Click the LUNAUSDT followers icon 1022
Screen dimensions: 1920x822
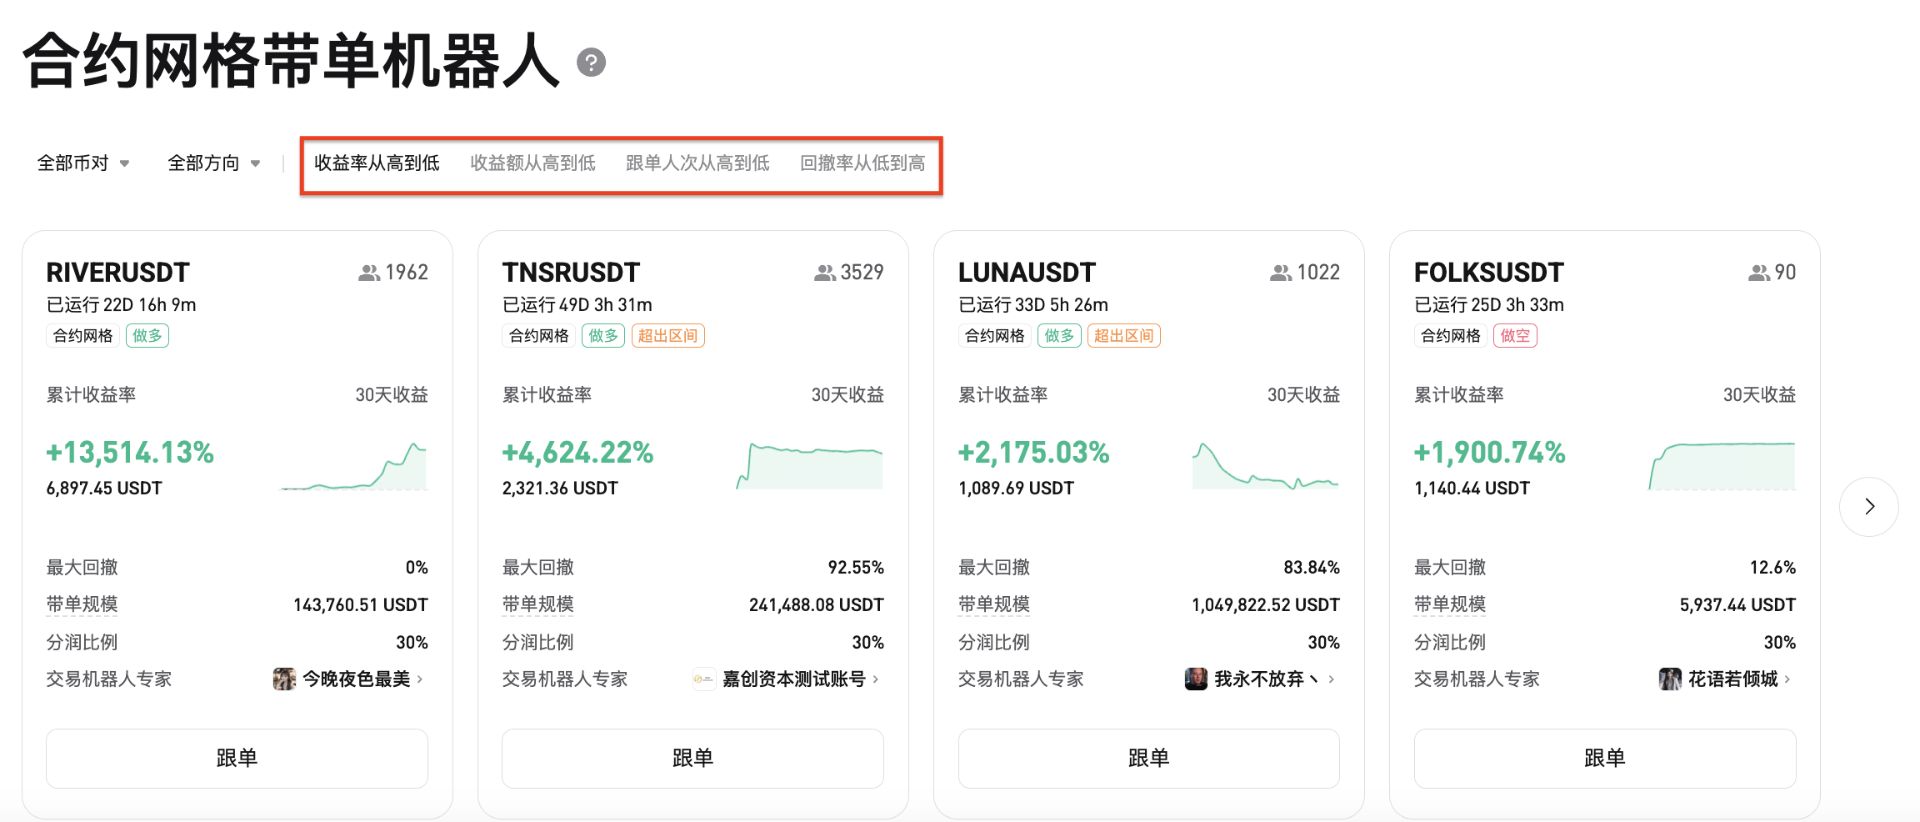point(1281,272)
